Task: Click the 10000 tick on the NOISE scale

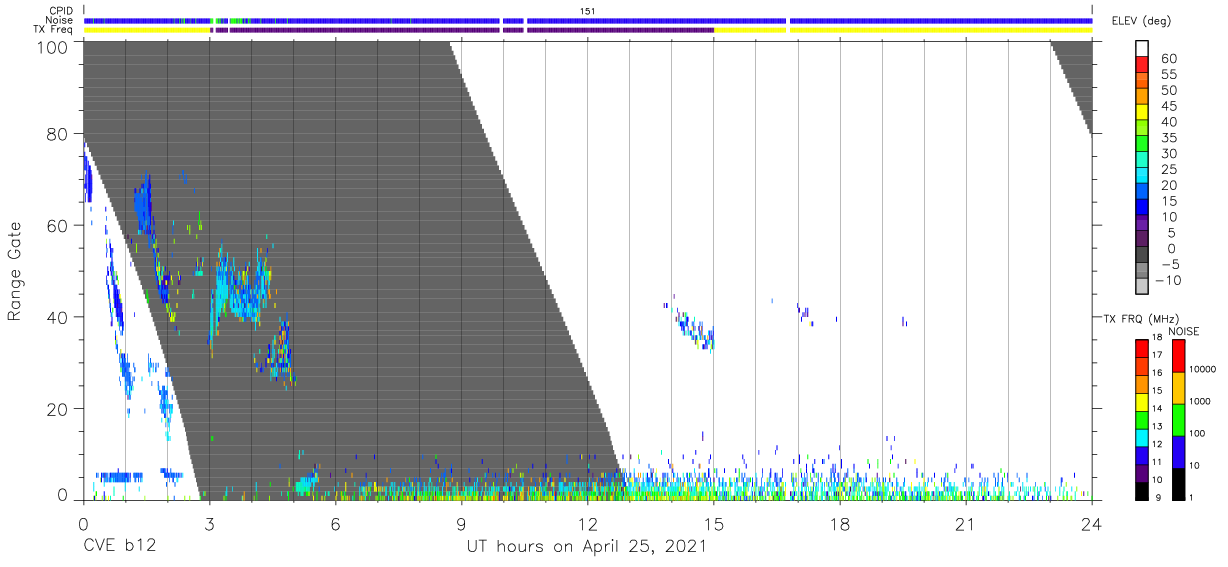Action: tap(1200, 369)
